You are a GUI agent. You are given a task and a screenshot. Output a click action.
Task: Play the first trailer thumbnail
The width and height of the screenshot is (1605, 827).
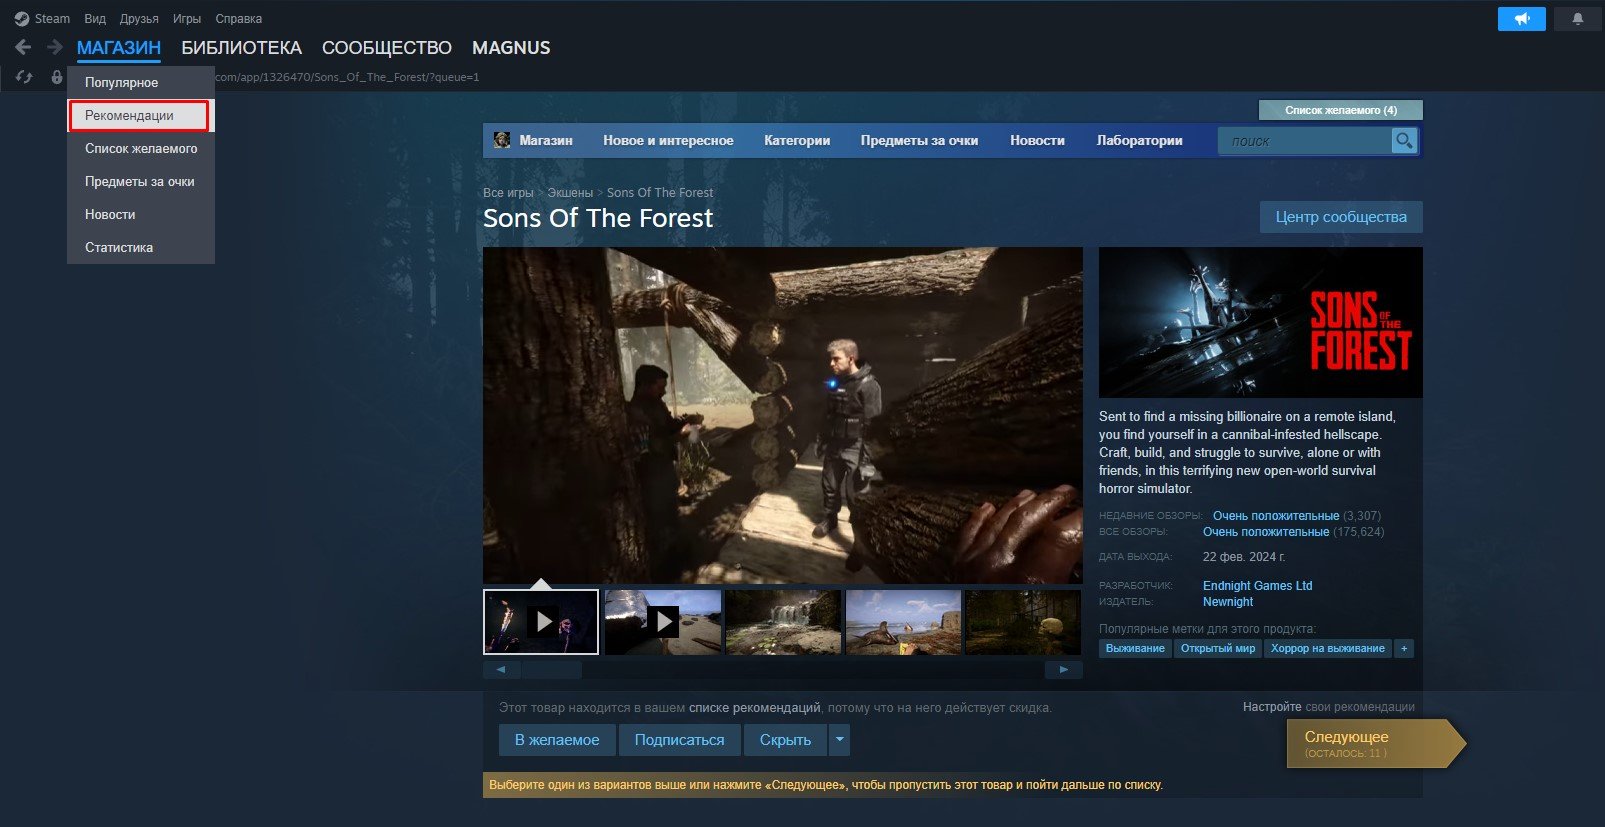(x=541, y=622)
